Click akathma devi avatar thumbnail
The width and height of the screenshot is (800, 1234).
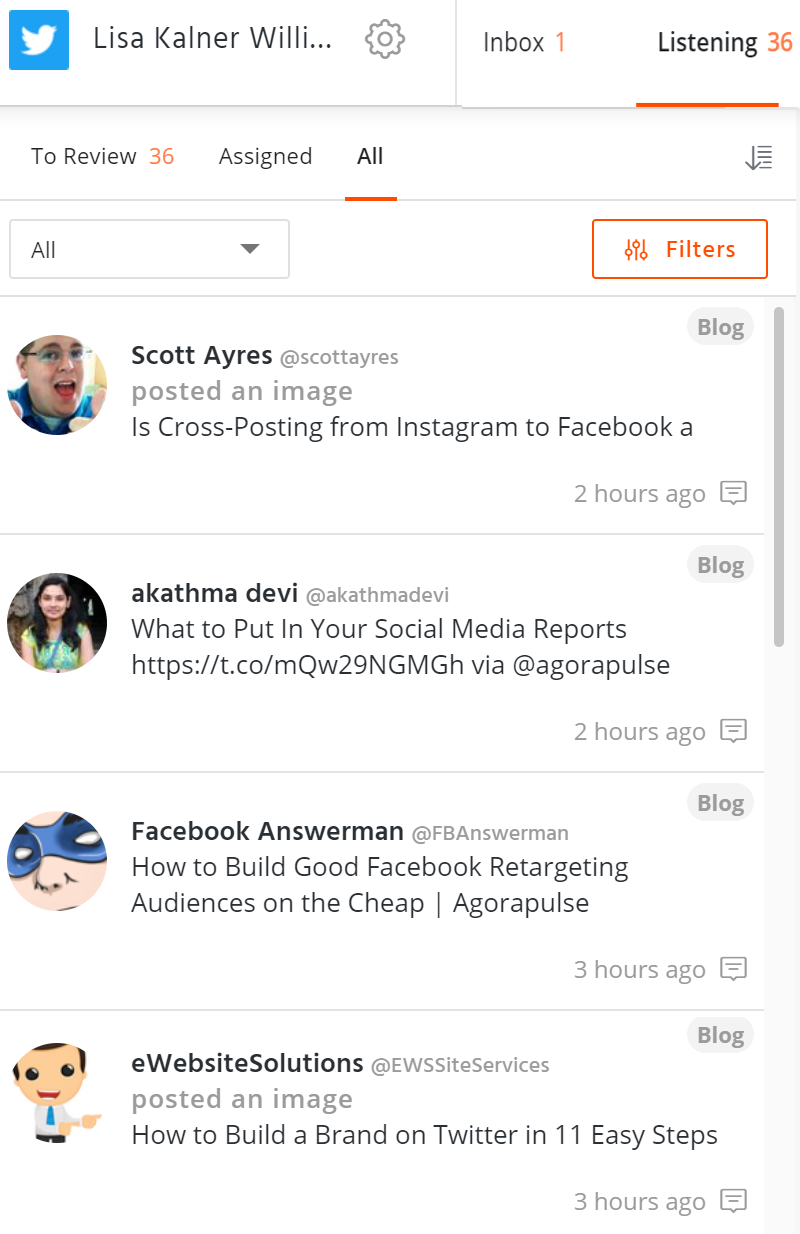57,623
